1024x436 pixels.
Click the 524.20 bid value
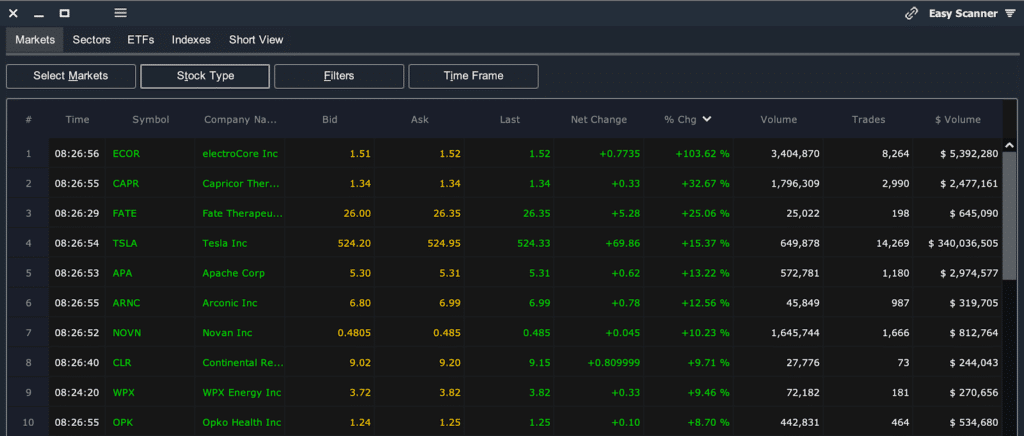point(354,243)
